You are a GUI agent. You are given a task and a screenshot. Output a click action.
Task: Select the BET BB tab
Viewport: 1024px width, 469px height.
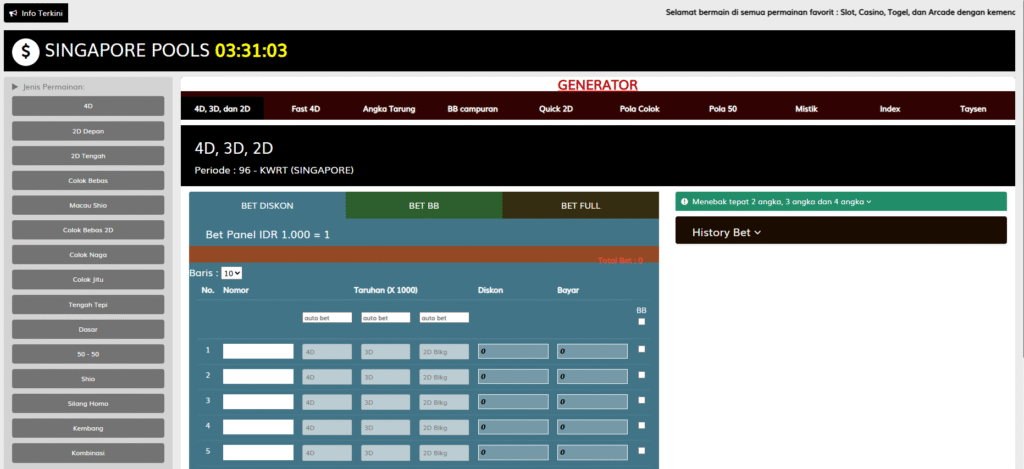(424, 206)
